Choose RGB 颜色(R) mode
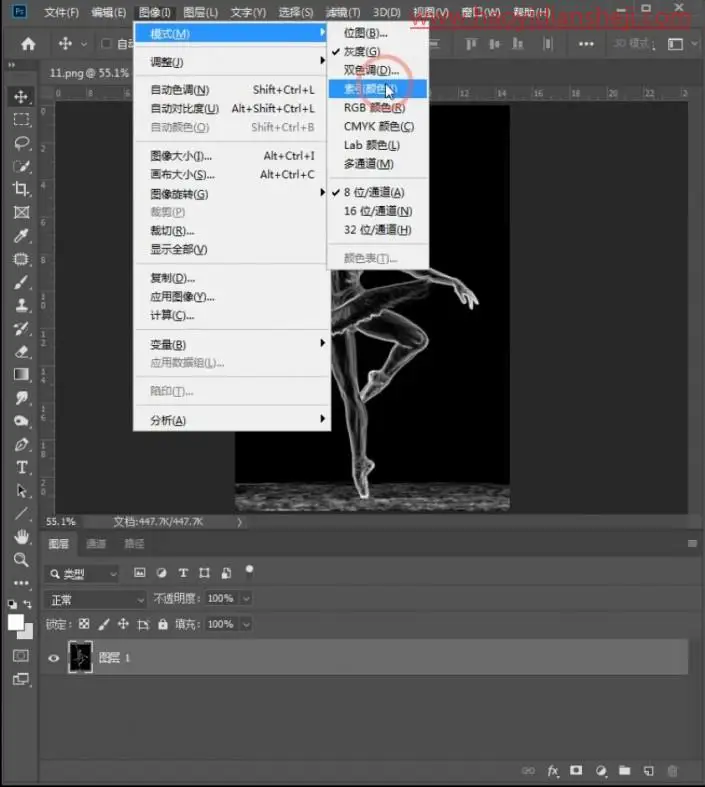 click(378, 108)
